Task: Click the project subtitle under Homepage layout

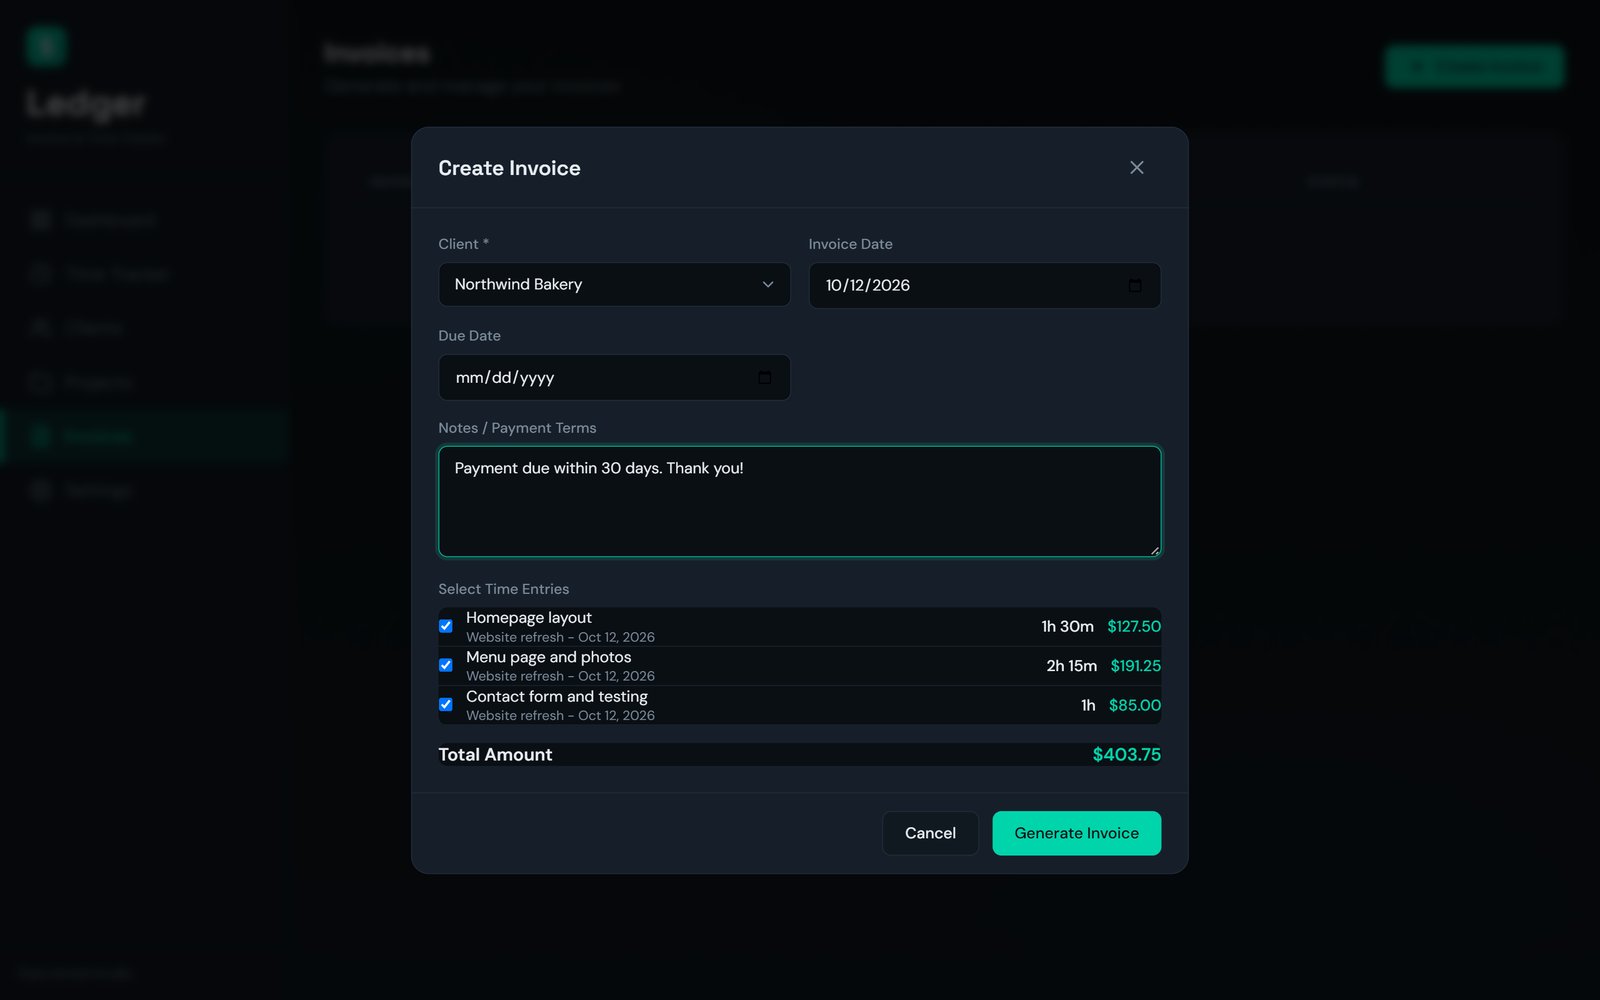Action: point(560,637)
